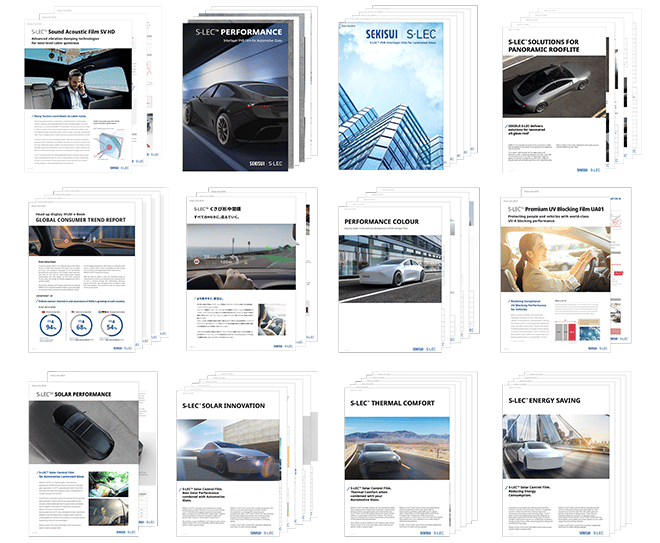Click the woman driving photo on the UV Blocking brochure
Image resolution: width=660 pixels, height=543 pixels.
point(555,259)
